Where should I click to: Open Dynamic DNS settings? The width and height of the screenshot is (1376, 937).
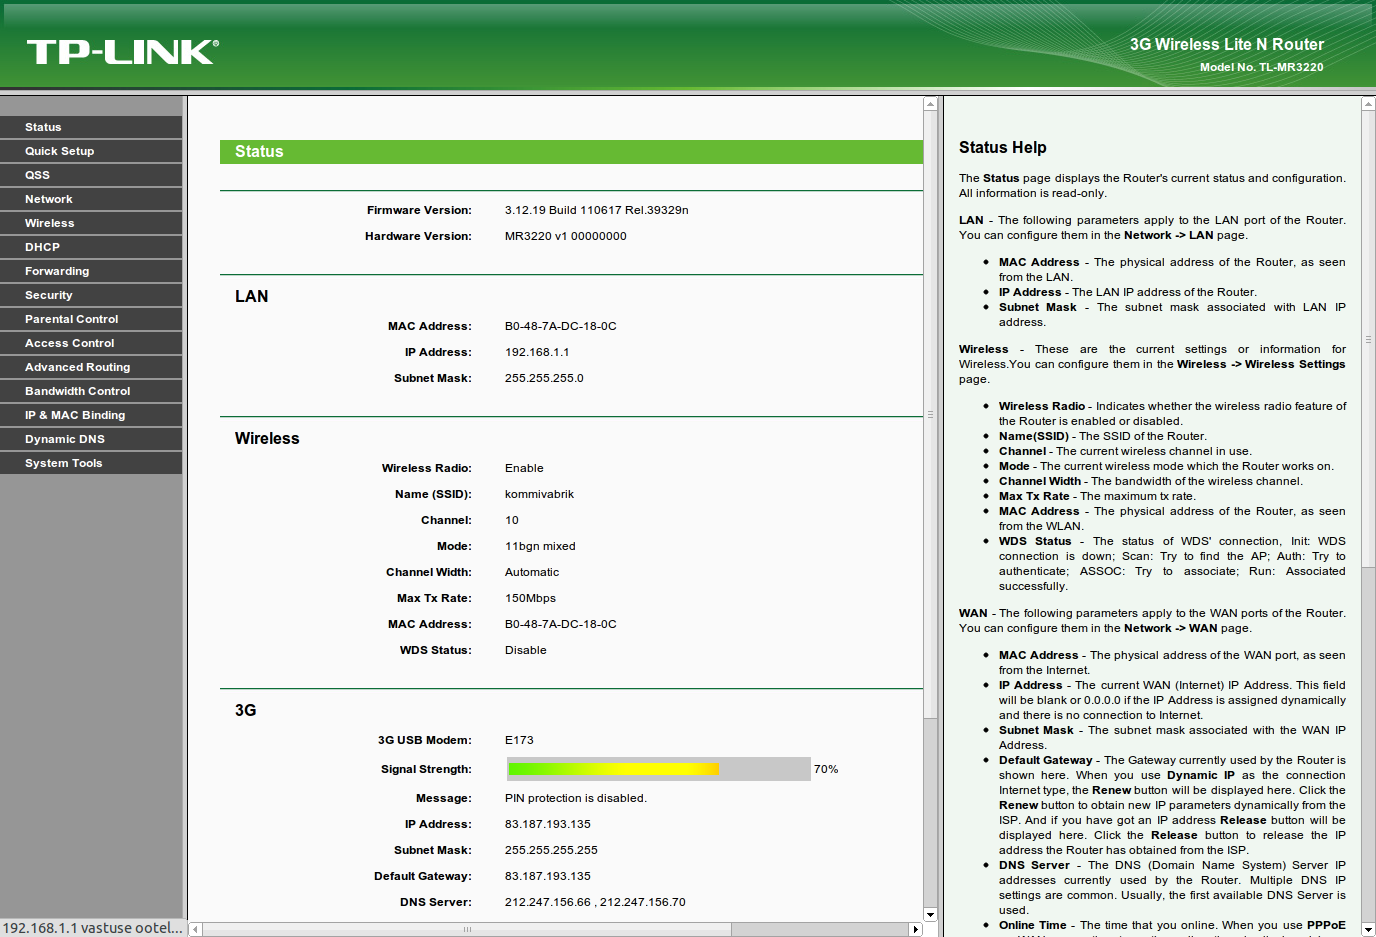click(x=91, y=439)
